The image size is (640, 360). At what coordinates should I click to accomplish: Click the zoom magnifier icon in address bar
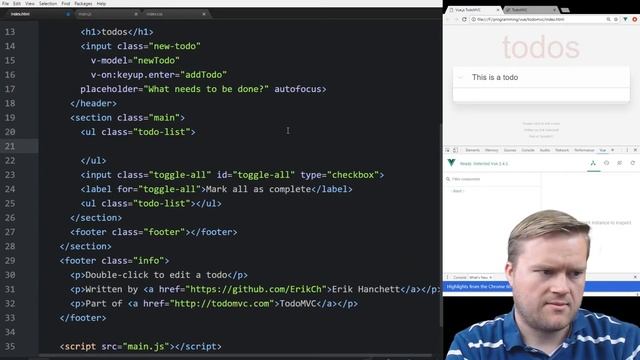pos(608,19)
